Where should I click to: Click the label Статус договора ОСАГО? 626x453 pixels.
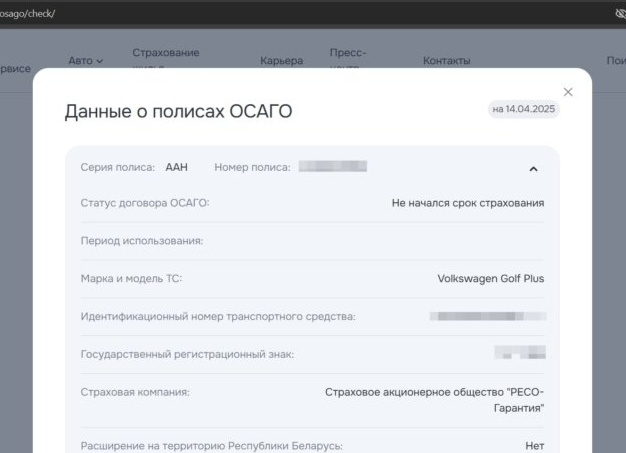pyautogui.click(x=145, y=203)
